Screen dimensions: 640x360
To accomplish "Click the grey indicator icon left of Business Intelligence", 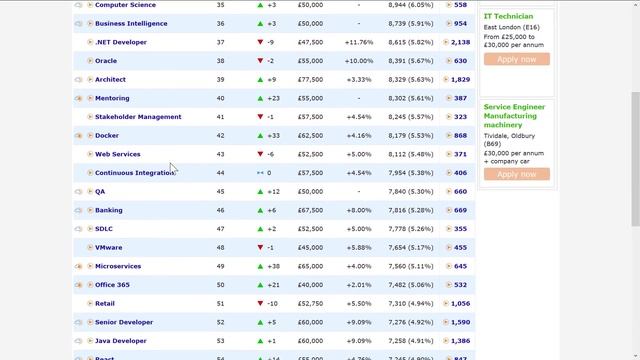I will pyautogui.click(x=78, y=24).
